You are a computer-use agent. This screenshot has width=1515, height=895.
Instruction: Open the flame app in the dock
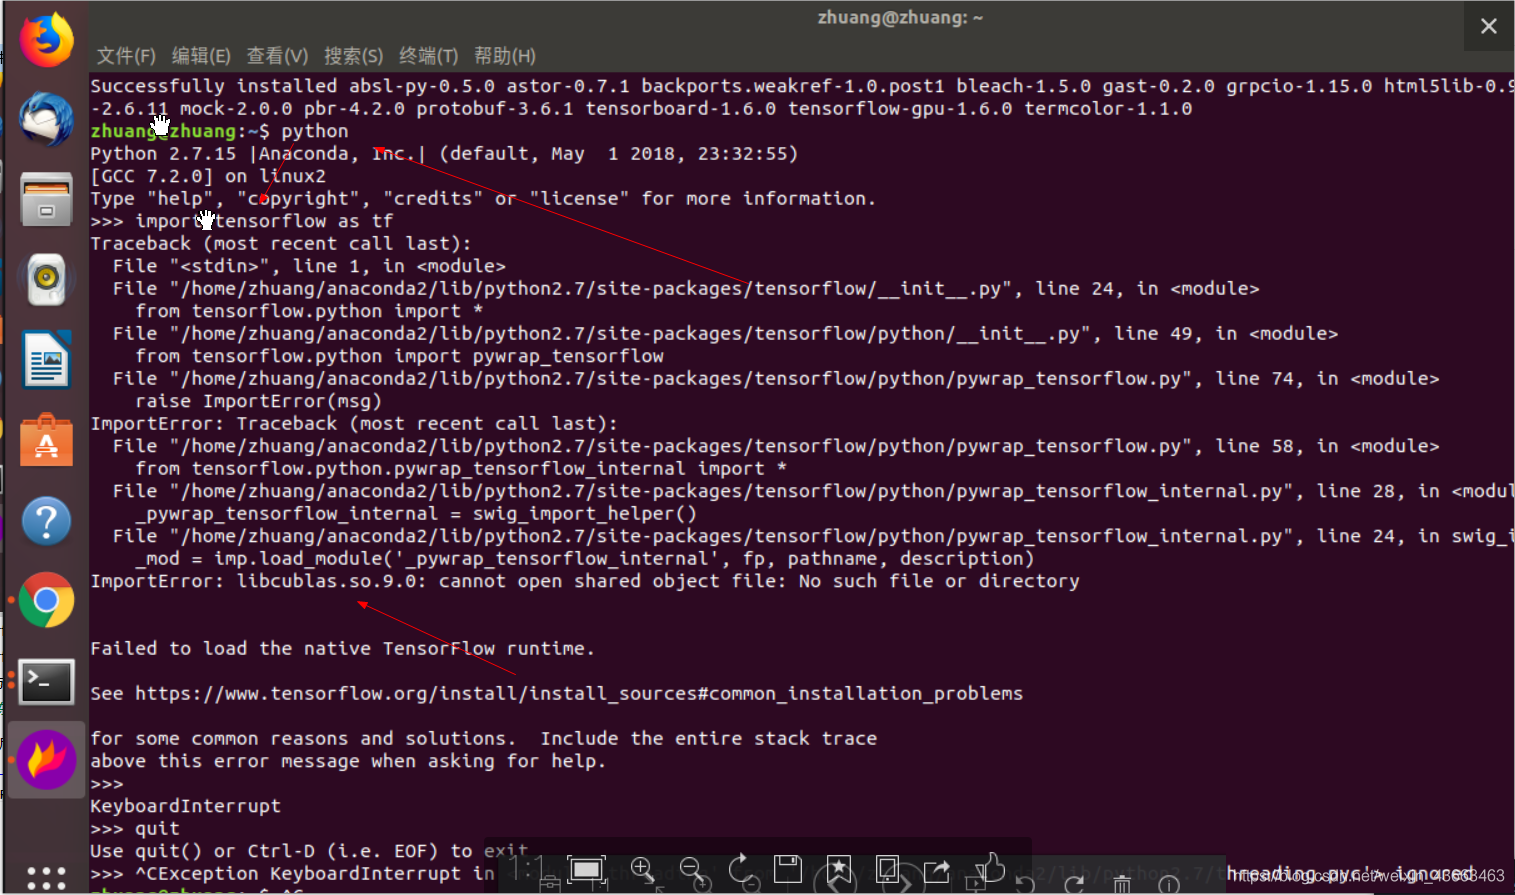pyautogui.click(x=46, y=760)
